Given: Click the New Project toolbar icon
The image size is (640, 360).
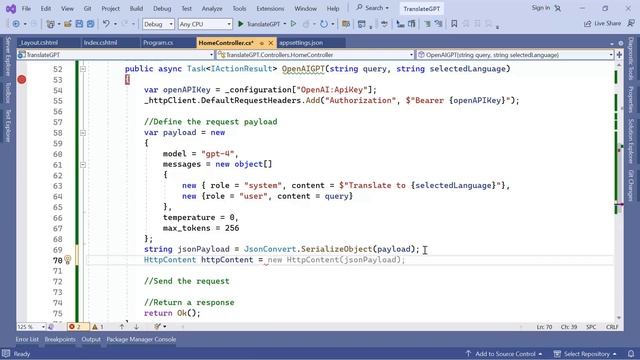Looking at the screenshot, I should (50, 24).
